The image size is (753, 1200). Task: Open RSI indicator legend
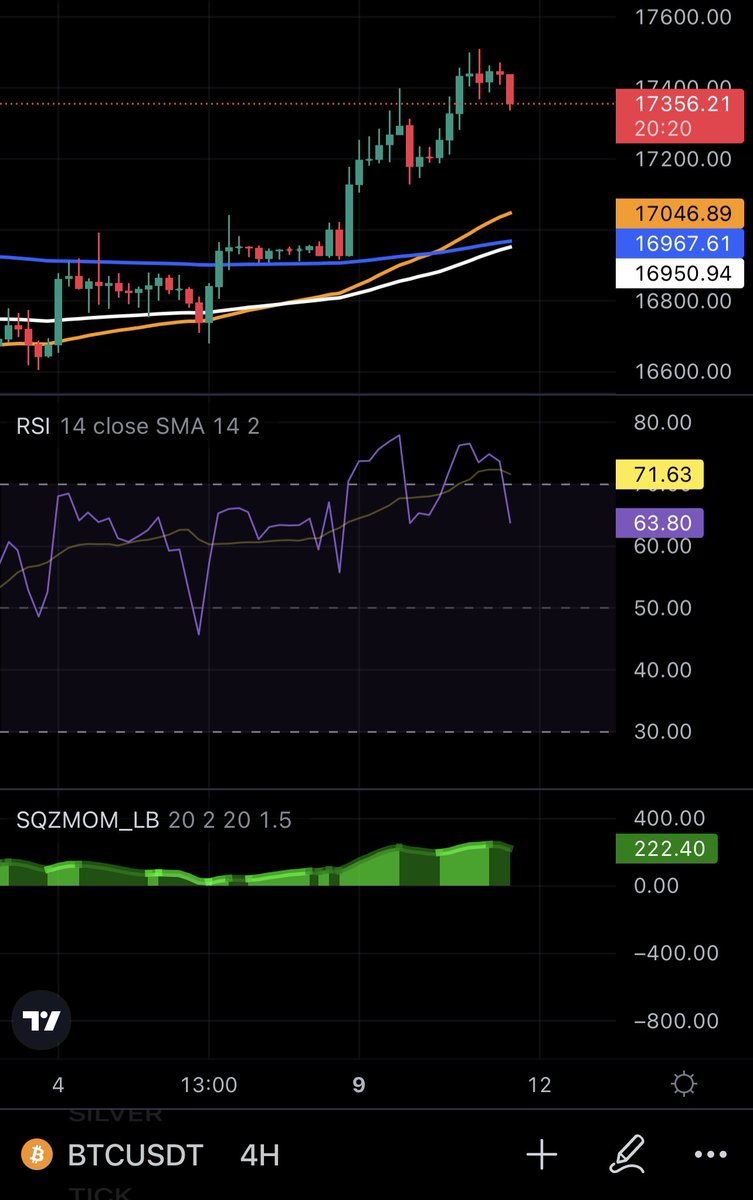138,426
